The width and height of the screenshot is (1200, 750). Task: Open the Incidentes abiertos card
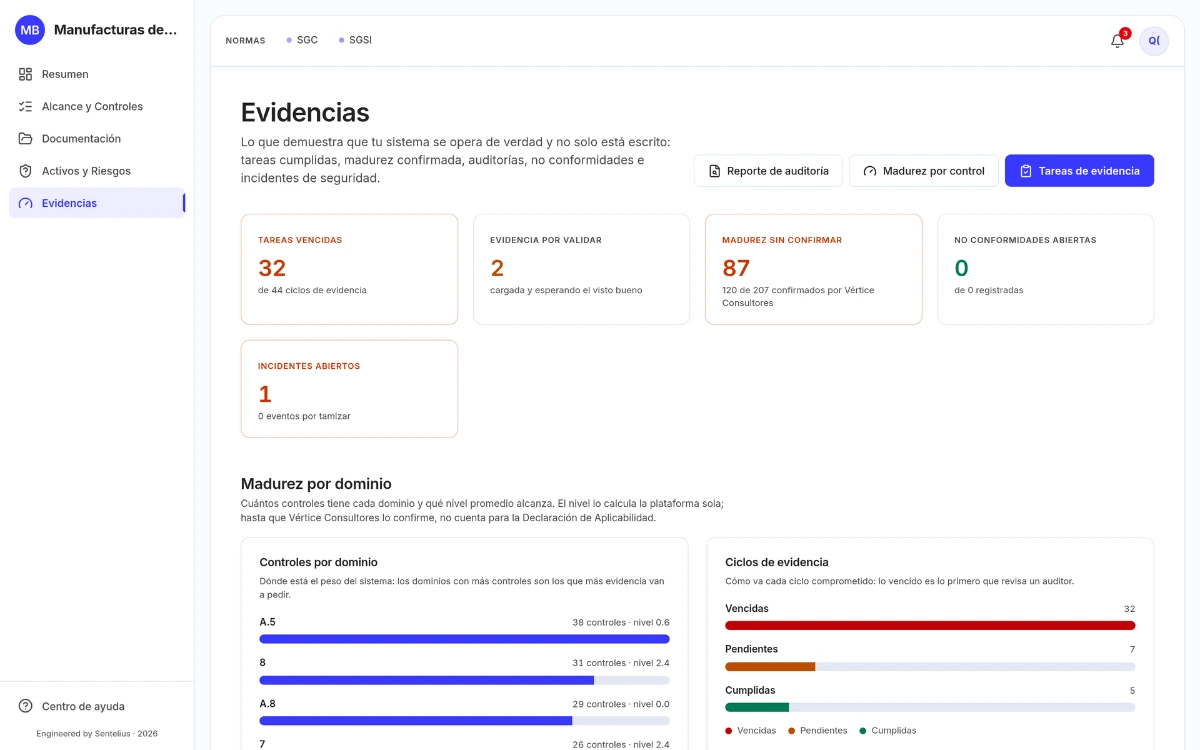point(349,389)
